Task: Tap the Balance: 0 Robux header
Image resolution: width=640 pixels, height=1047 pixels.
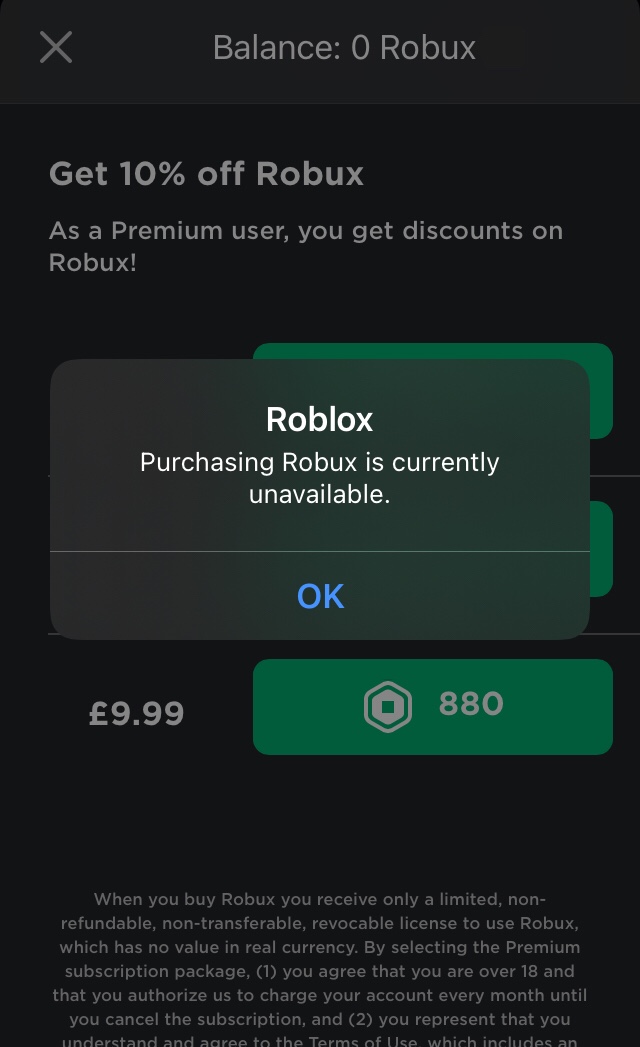Action: [x=344, y=47]
